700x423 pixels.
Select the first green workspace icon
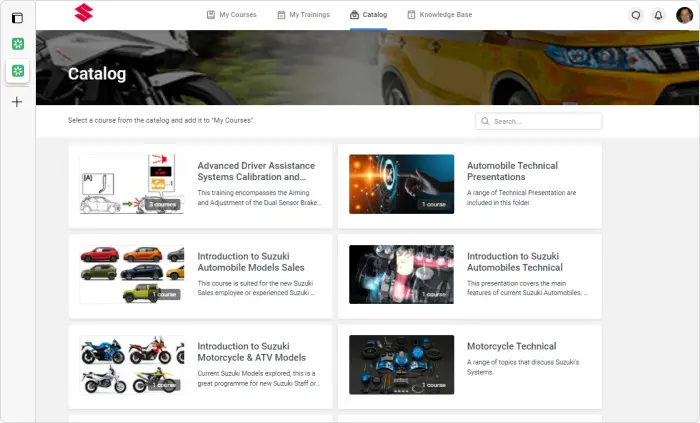(18, 44)
